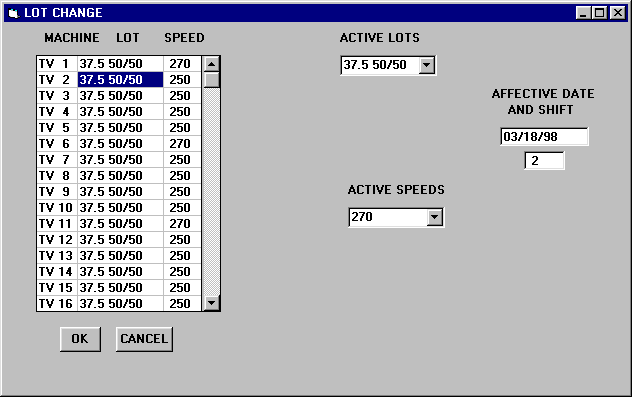Select lot cell in TV 8 row

(x=121, y=176)
